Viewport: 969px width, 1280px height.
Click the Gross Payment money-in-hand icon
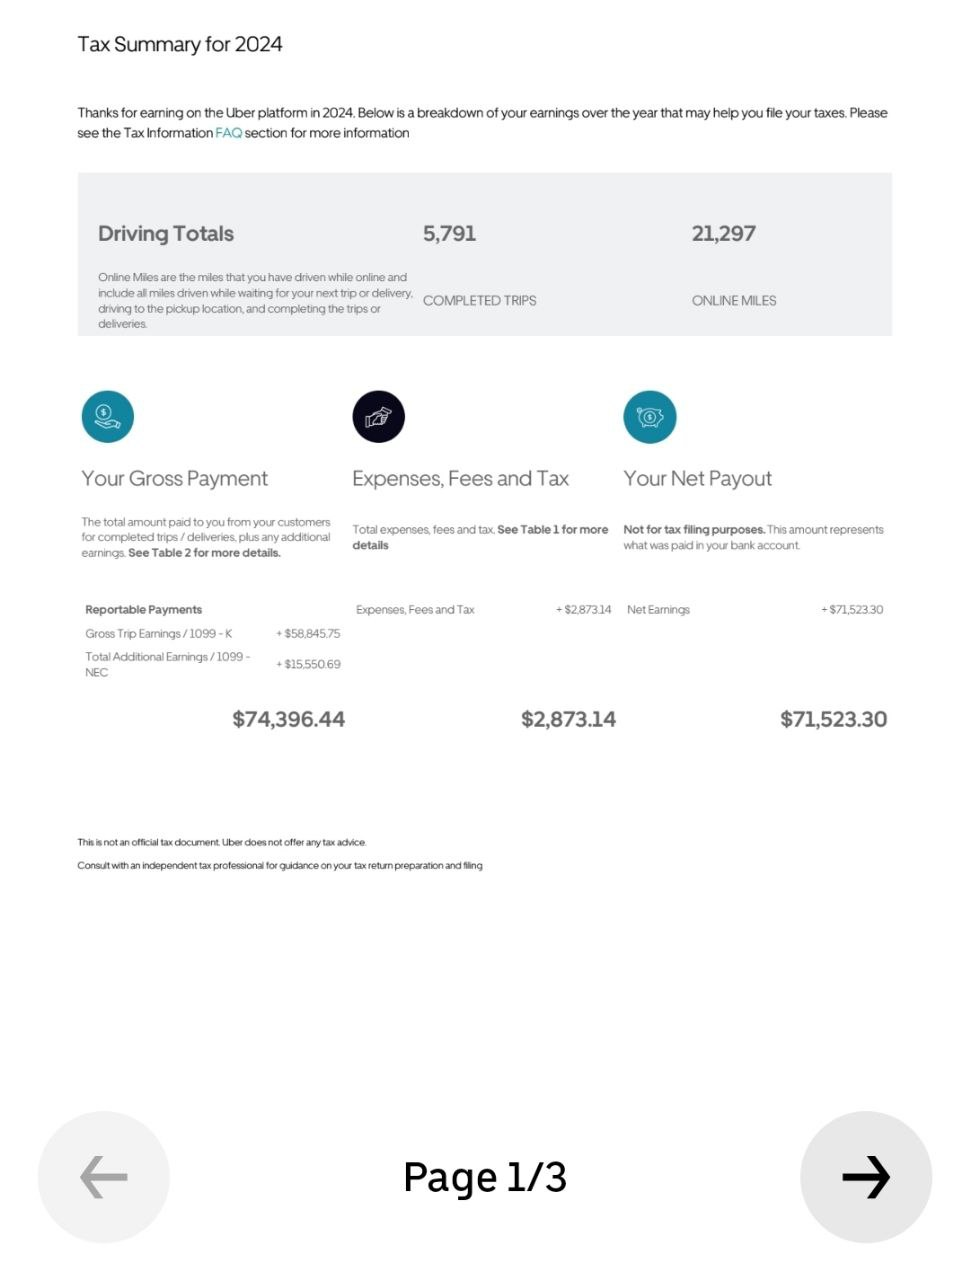click(x=107, y=416)
